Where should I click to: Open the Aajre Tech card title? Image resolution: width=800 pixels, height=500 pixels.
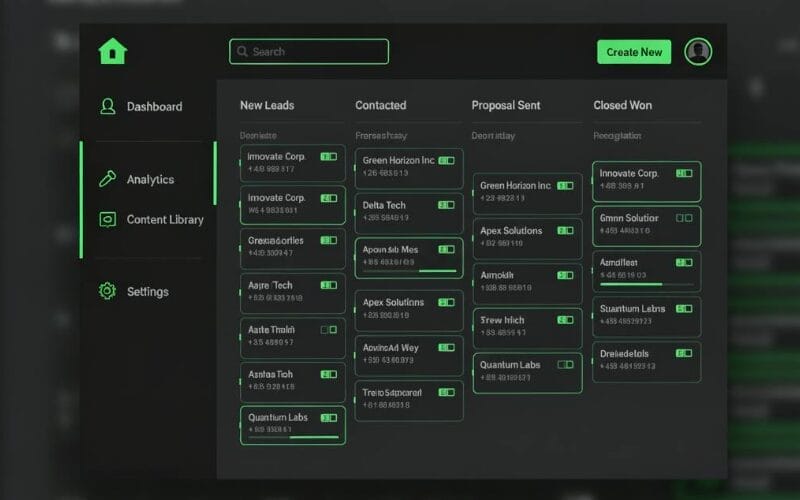click(x=270, y=285)
